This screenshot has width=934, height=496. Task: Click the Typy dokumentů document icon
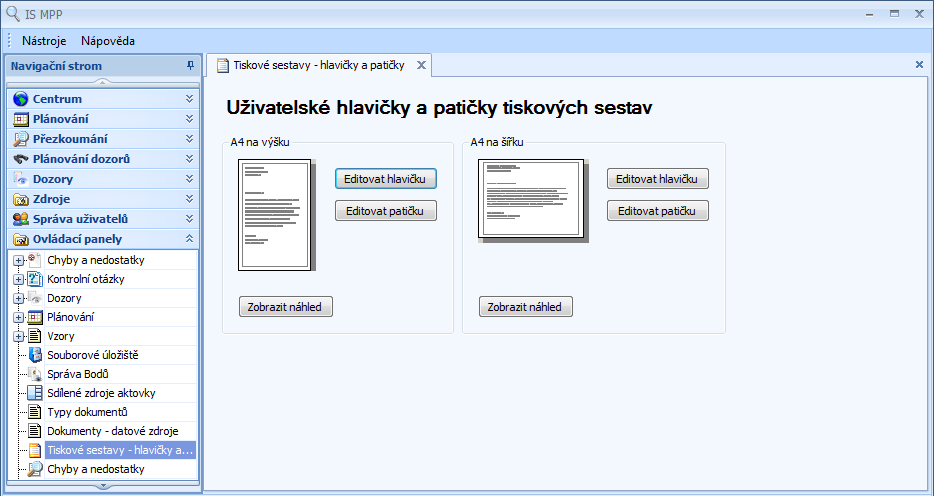[35, 412]
